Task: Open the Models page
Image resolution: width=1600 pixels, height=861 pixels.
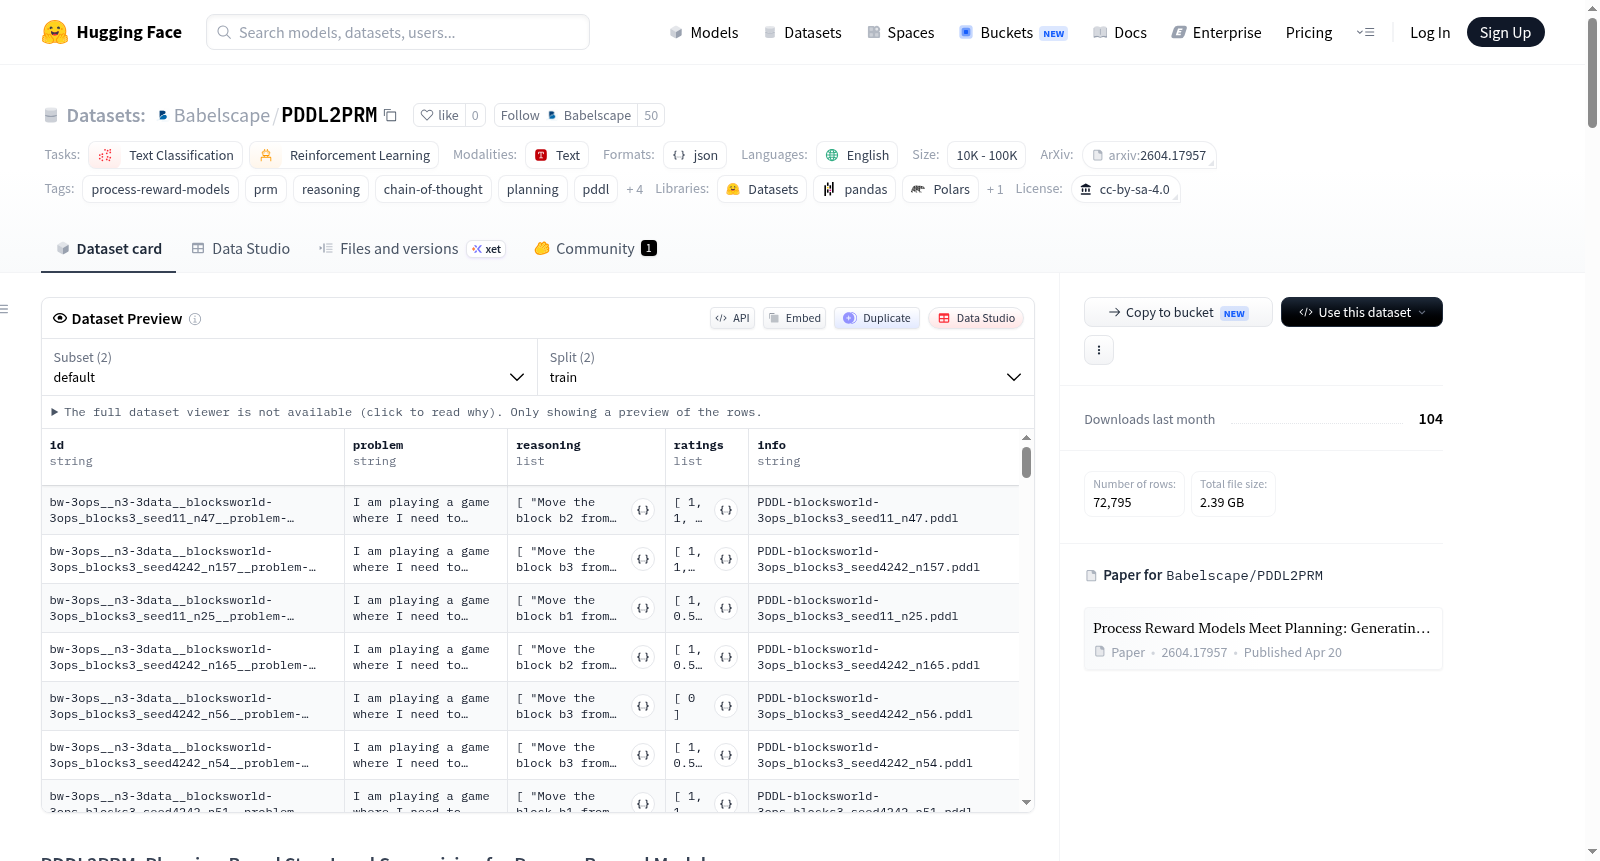Action: click(704, 32)
